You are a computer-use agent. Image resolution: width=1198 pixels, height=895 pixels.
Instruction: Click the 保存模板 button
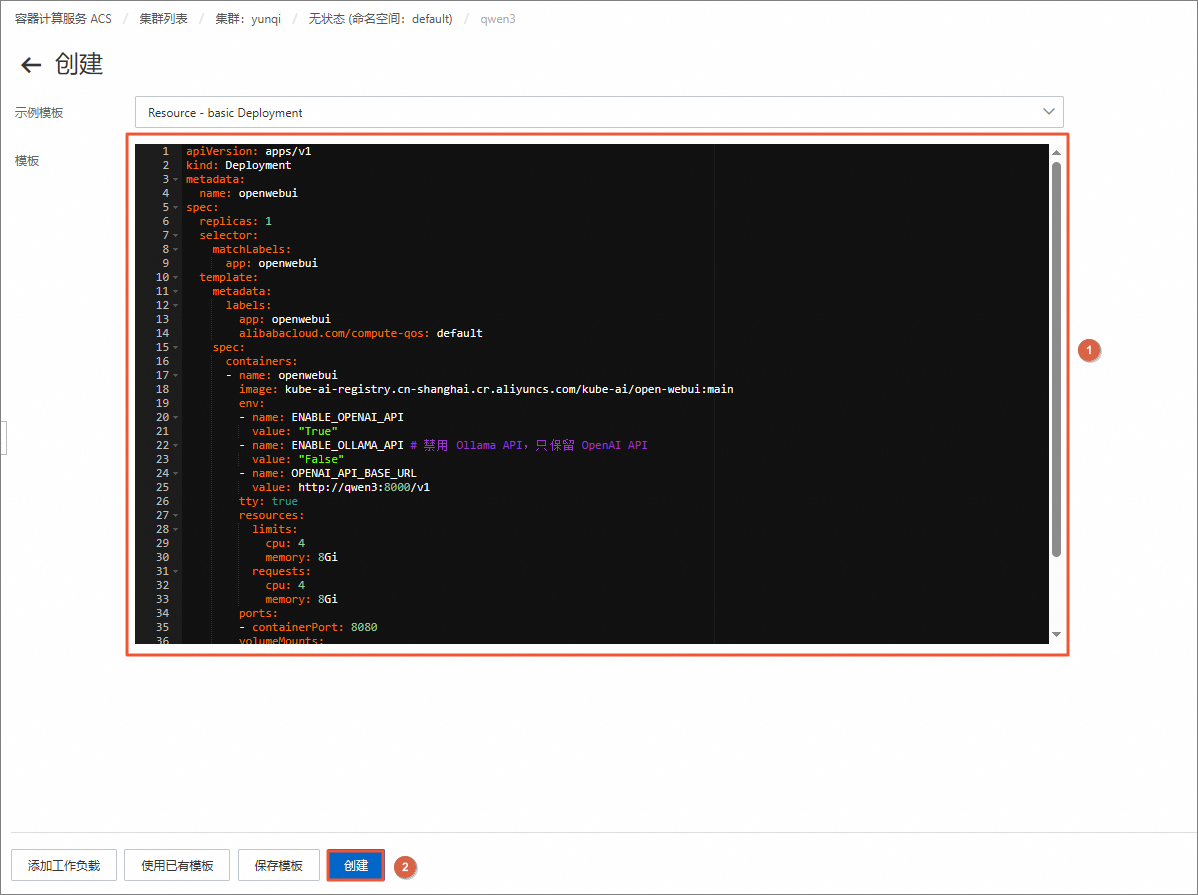click(279, 865)
